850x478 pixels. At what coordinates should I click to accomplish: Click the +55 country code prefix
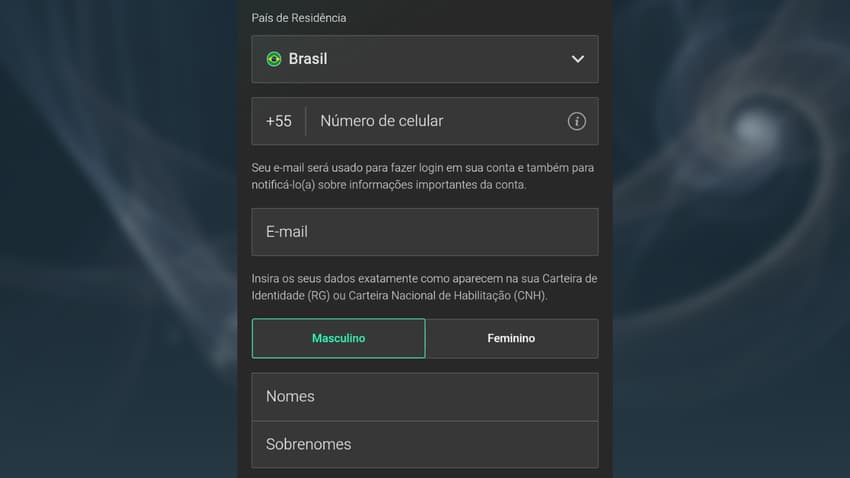279,121
